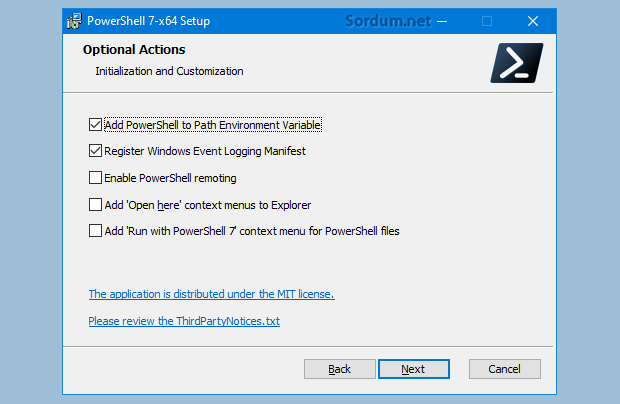This screenshot has height=404, width=620.
Task: Uncheck Register Windows Event Logging Manifest
Action: [95, 152]
